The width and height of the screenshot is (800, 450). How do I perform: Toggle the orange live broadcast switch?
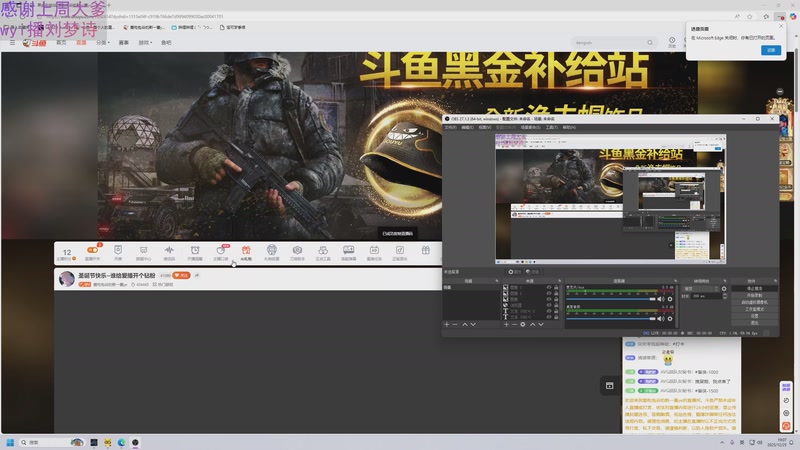click(93, 251)
